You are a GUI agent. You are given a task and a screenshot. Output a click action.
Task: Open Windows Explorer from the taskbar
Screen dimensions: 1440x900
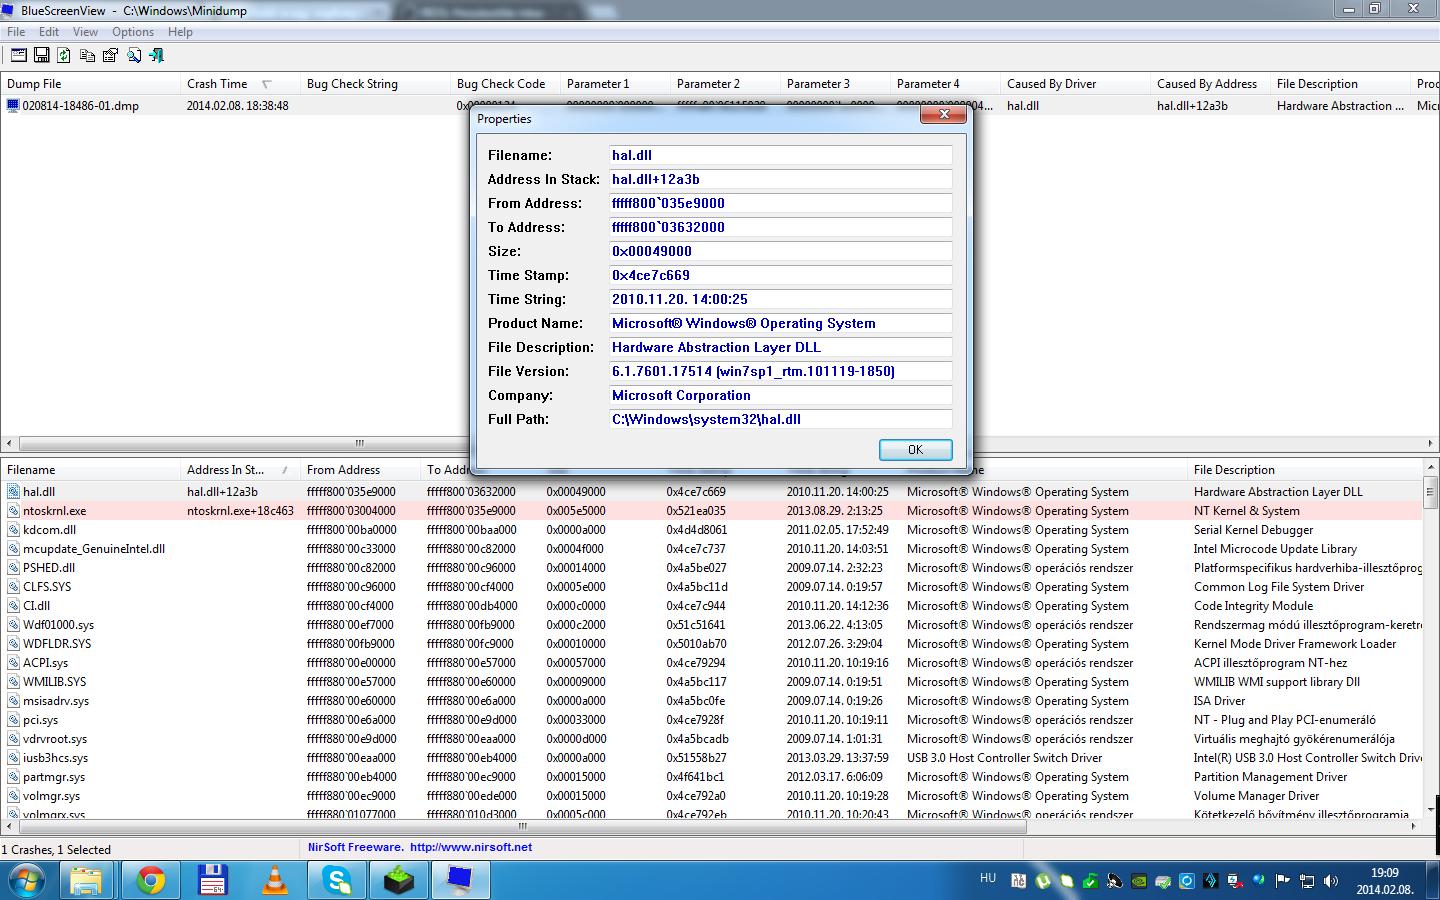tap(87, 881)
